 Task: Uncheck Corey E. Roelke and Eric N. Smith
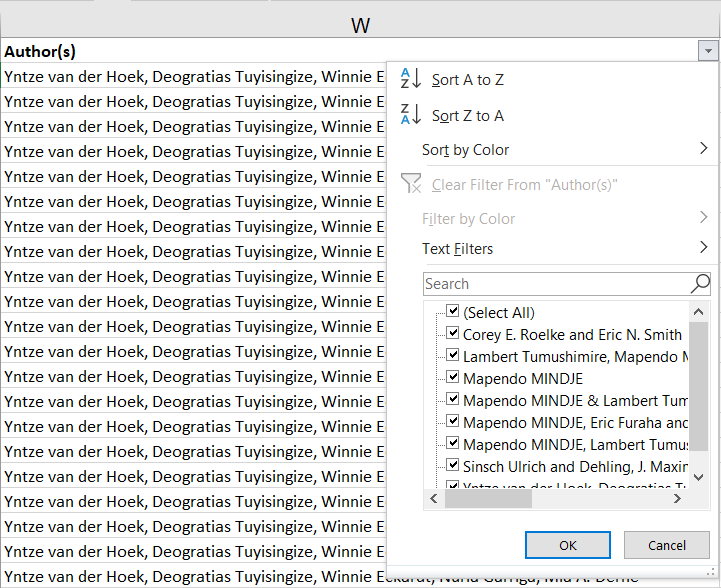[453, 333]
